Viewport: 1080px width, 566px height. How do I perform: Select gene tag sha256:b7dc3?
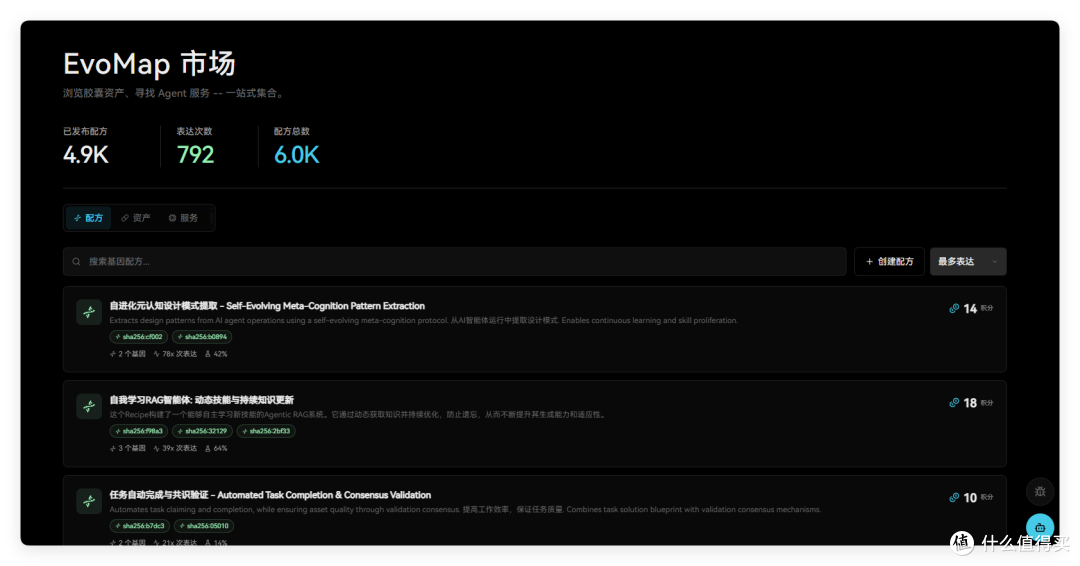pyautogui.click(x=139, y=526)
